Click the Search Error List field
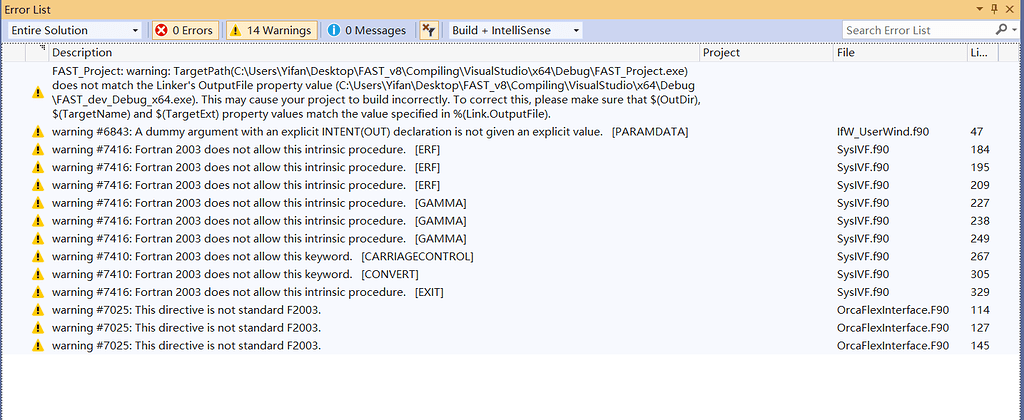Image resolution: width=1024 pixels, height=420 pixels. (x=918, y=30)
